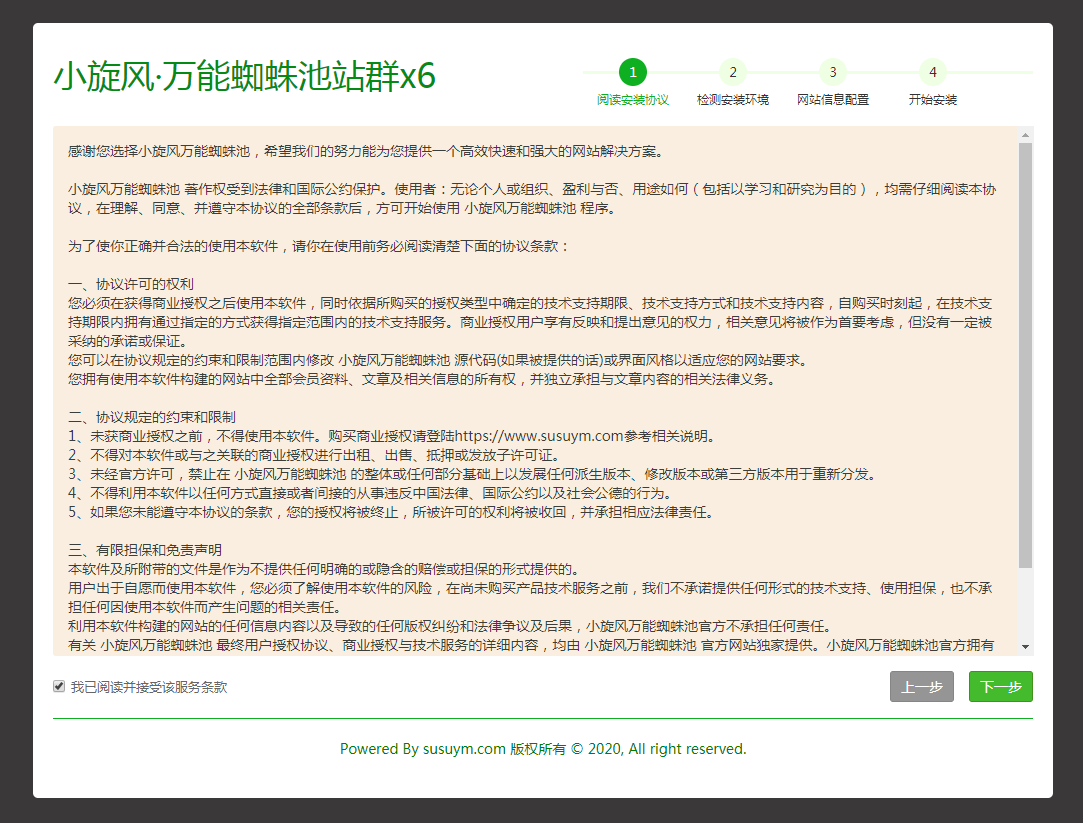The image size is (1083, 823).
Task: Click the 上一步 previous button
Action: point(921,686)
